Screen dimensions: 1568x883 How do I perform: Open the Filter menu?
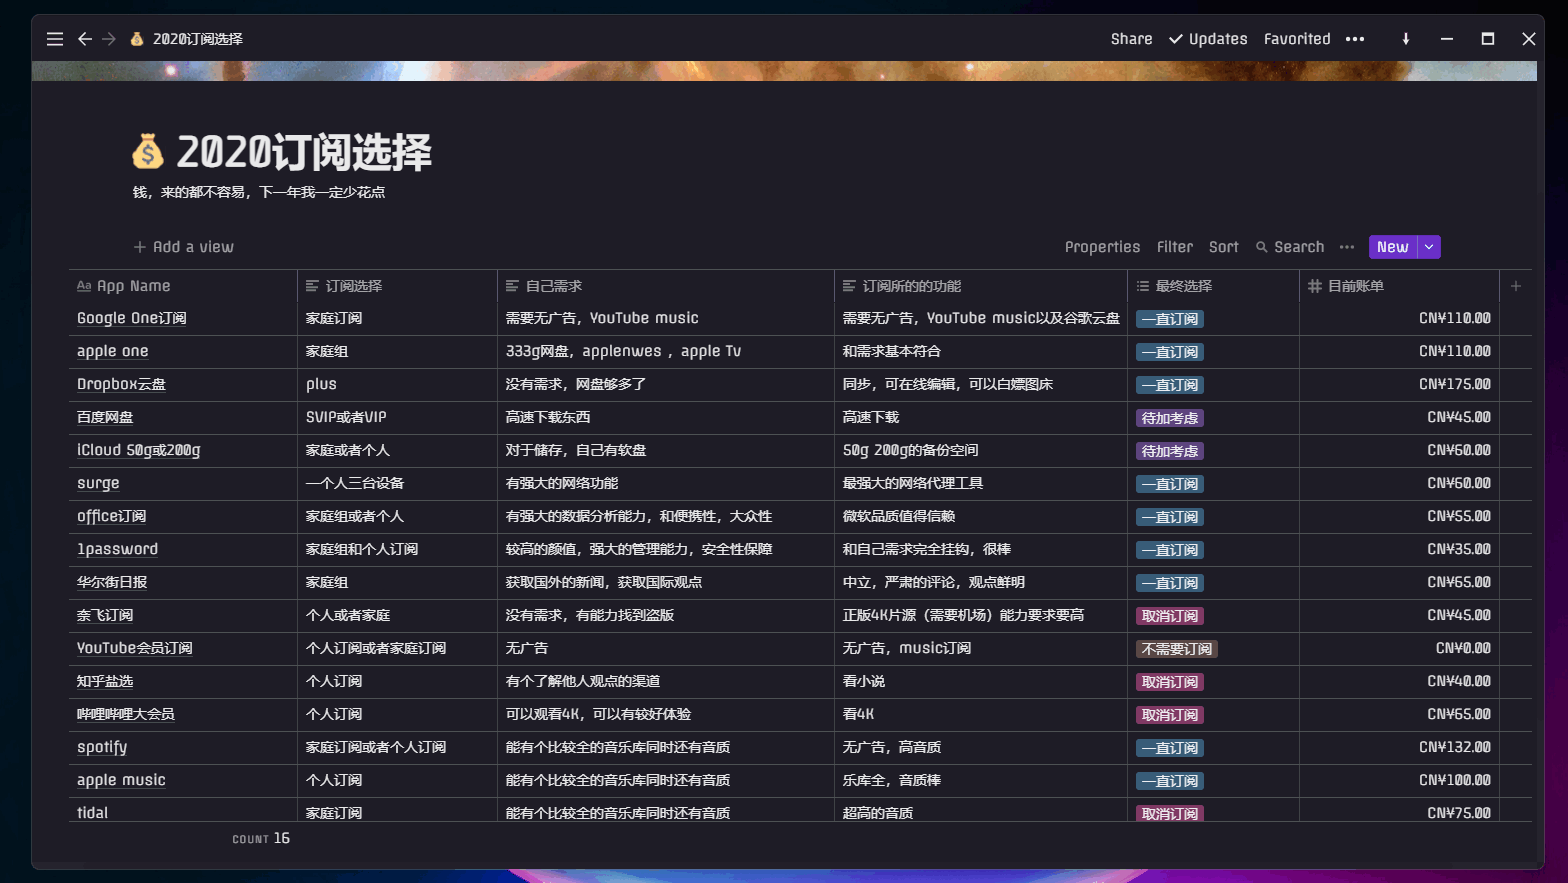click(1174, 247)
